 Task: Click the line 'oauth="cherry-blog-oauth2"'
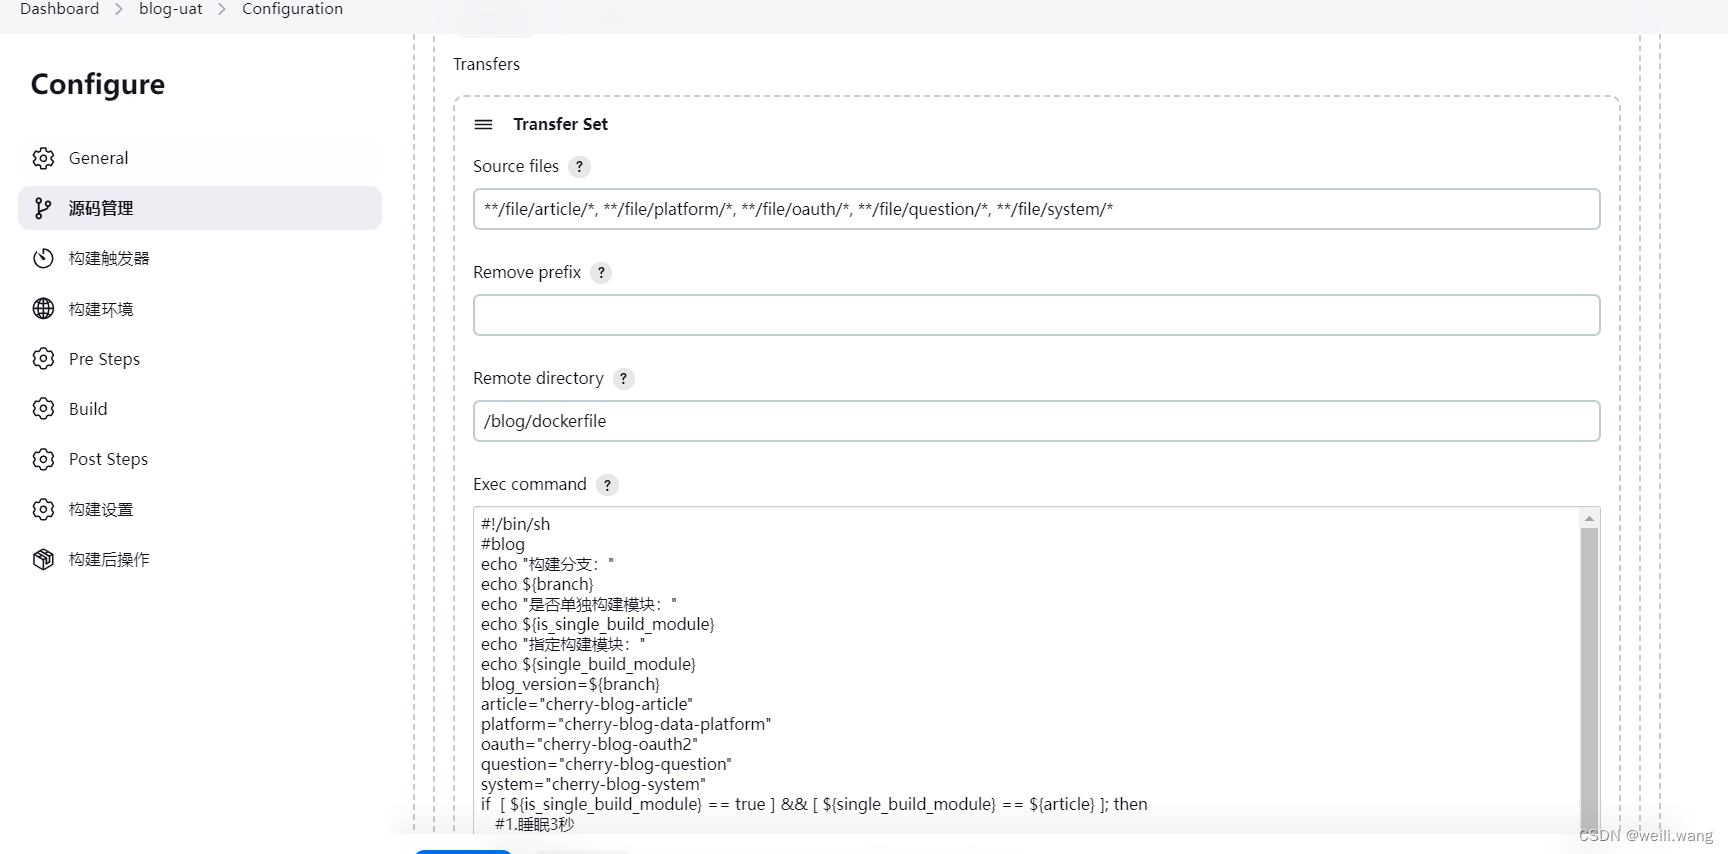click(x=589, y=744)
